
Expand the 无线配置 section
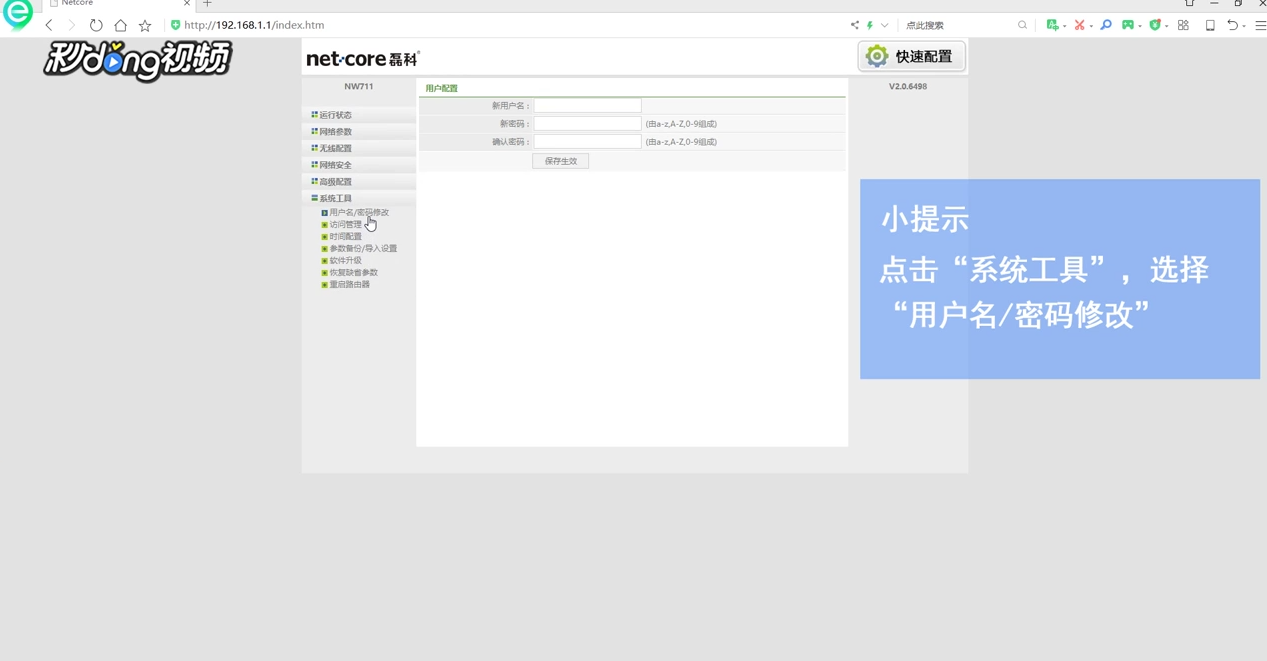[335, 147]
